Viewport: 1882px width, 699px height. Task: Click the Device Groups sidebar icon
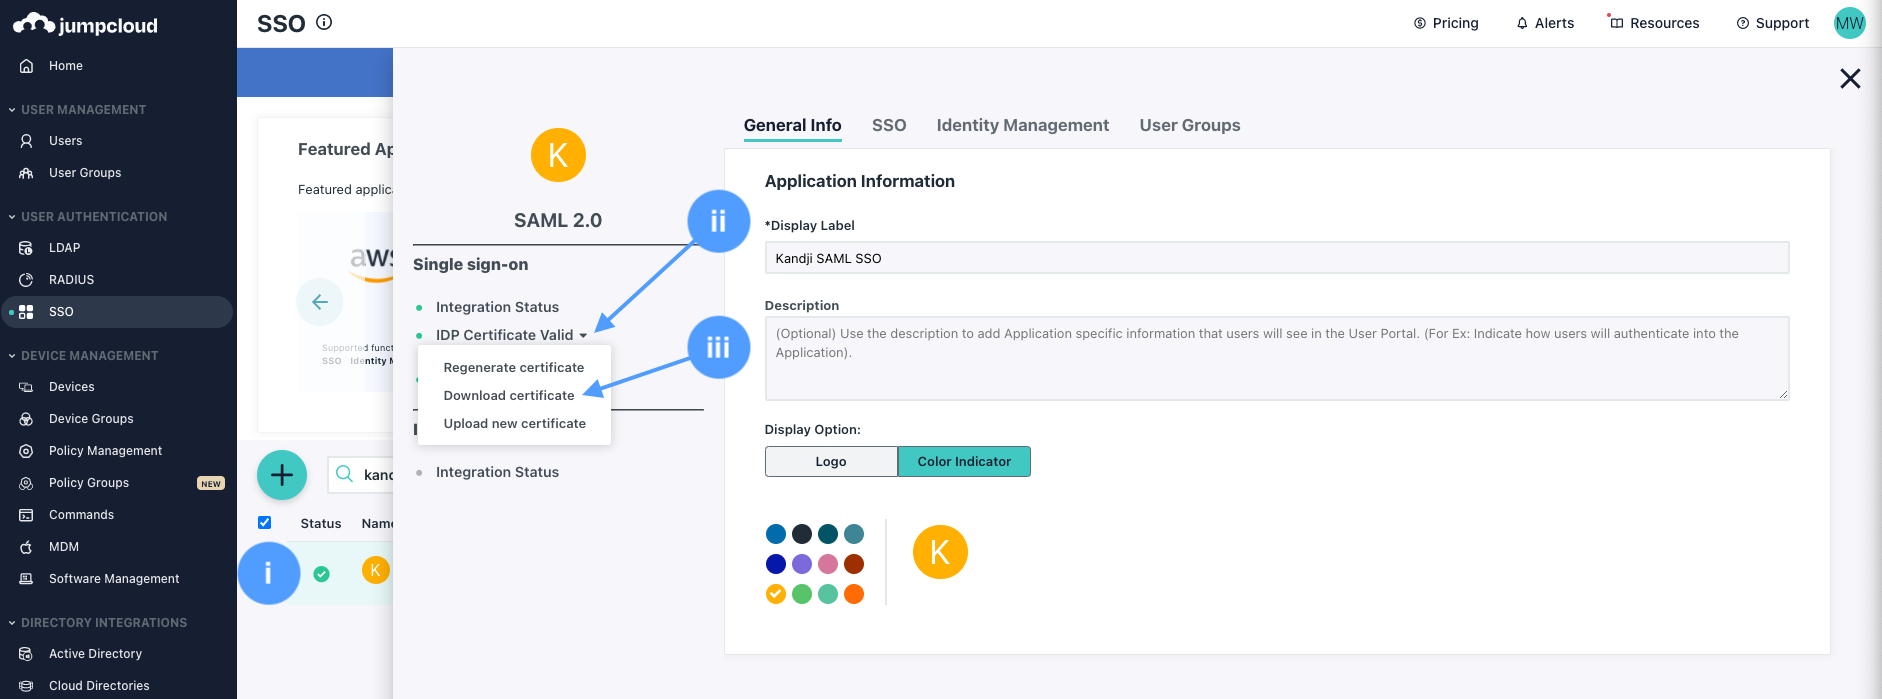pos(27,419)
